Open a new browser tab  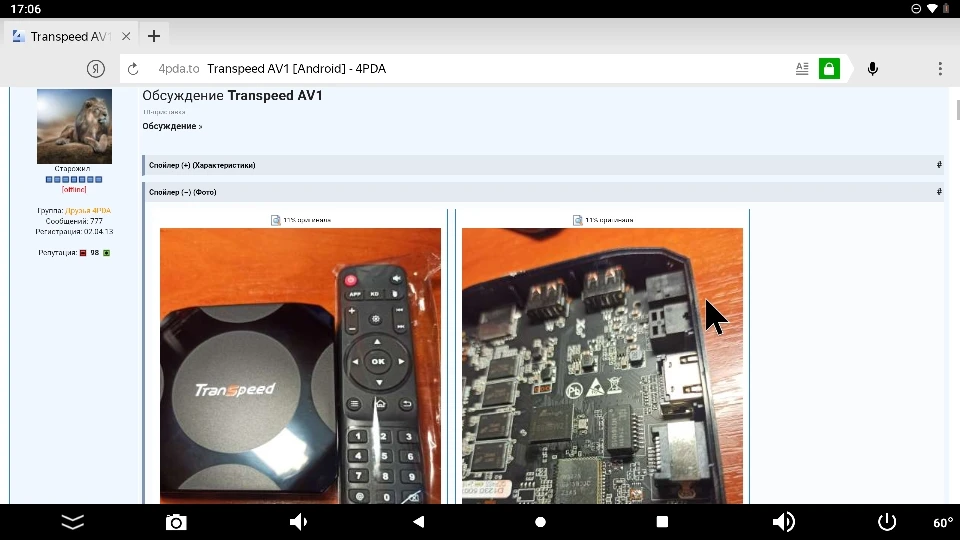pos(154,36)
